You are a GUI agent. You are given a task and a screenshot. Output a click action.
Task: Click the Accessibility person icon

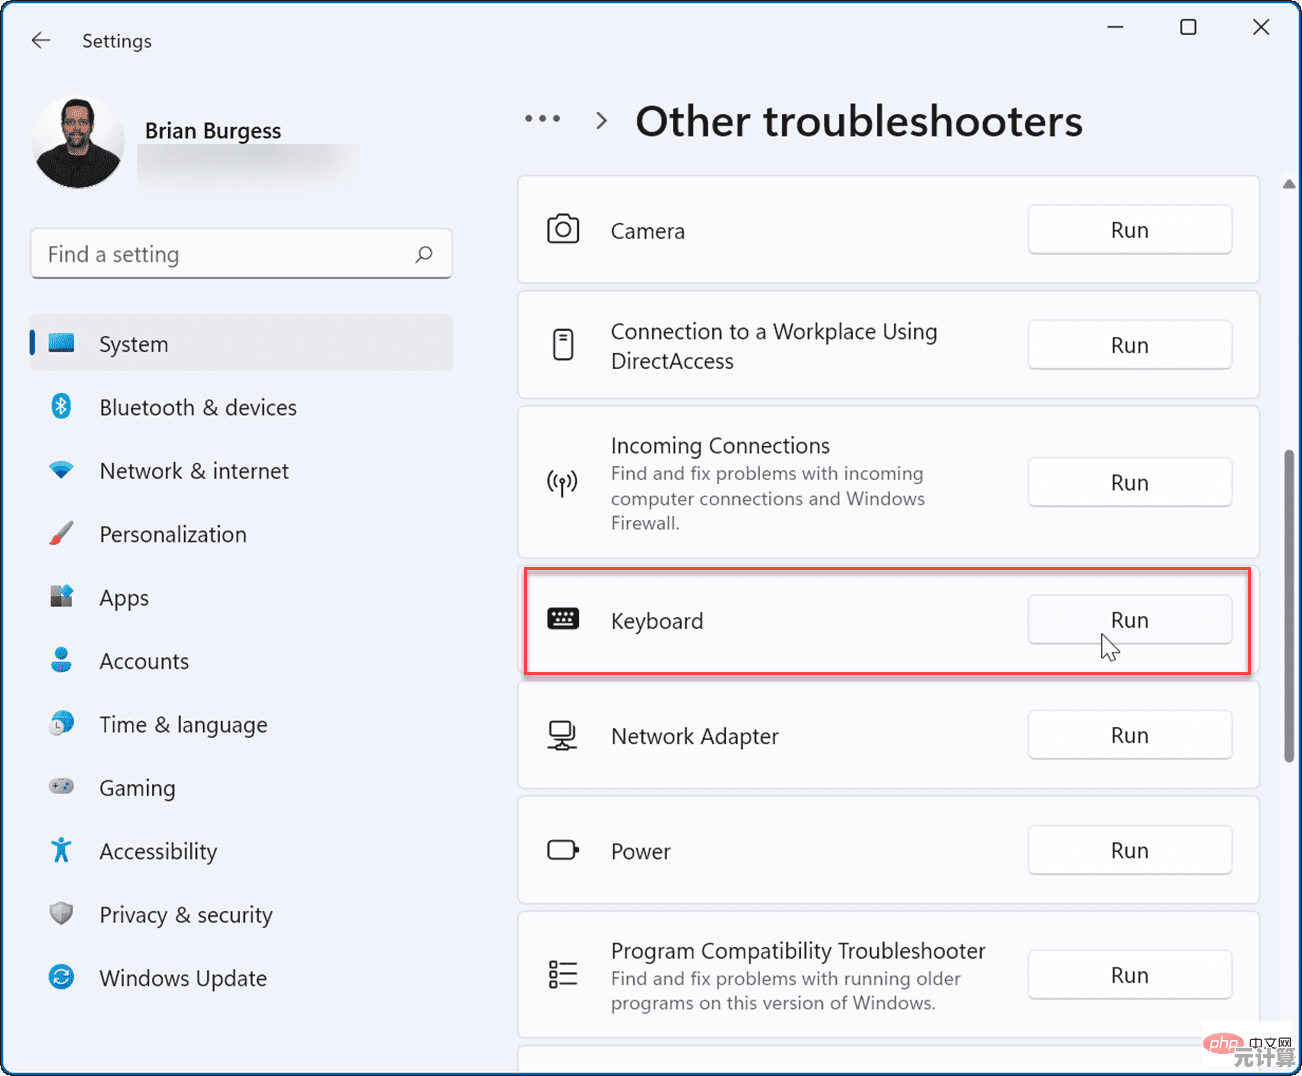tap(61, 851)
